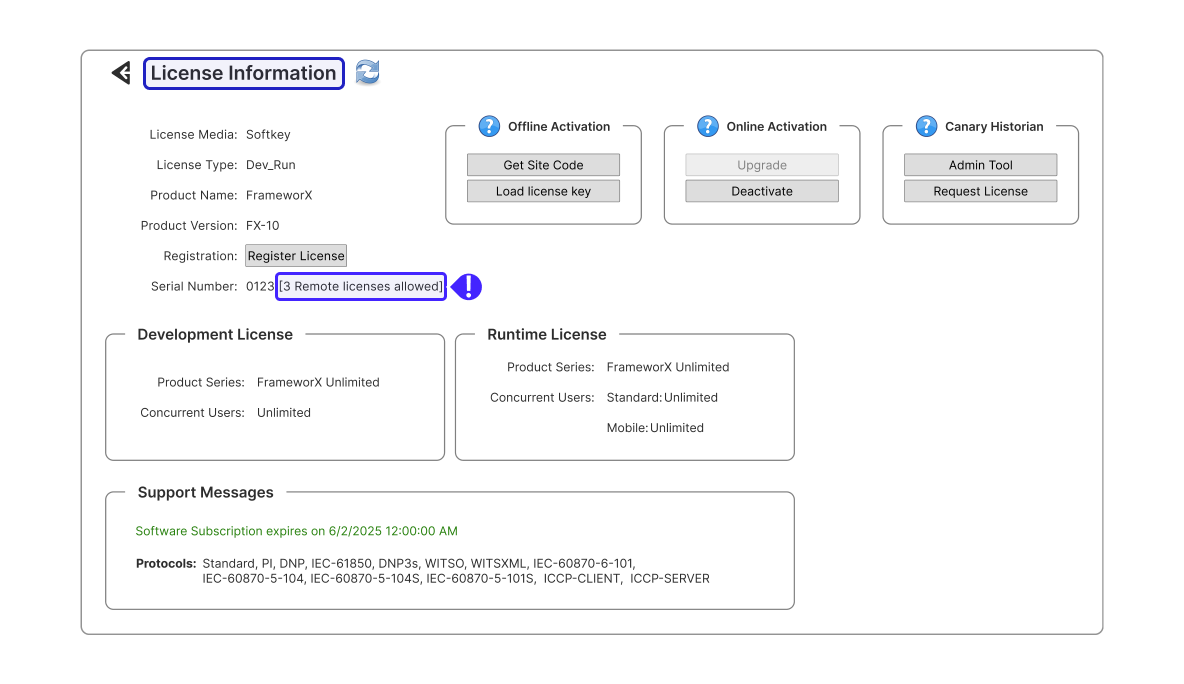Viewport: 1184px width, 684px height.
Task: Click the back arrow icon
Action: (122, 73)
